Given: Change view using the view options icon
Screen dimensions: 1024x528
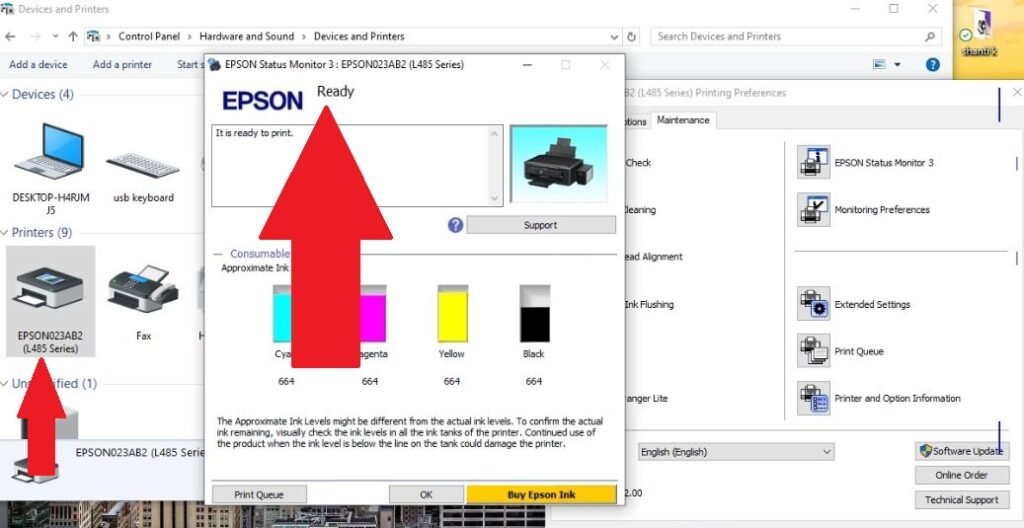Looking at the screenshot, I should click(879, 64).
